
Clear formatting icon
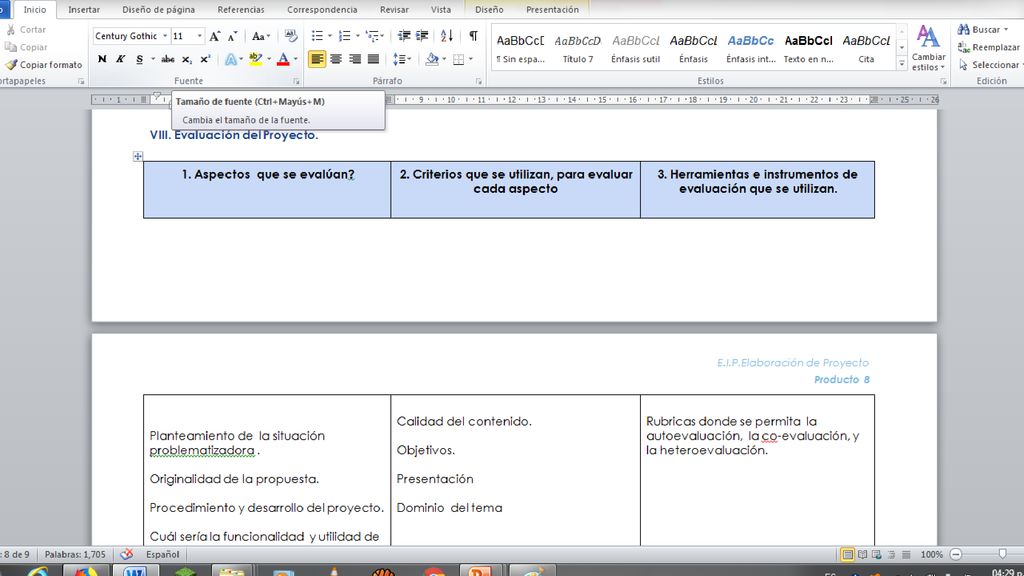[x=291, y=36]
